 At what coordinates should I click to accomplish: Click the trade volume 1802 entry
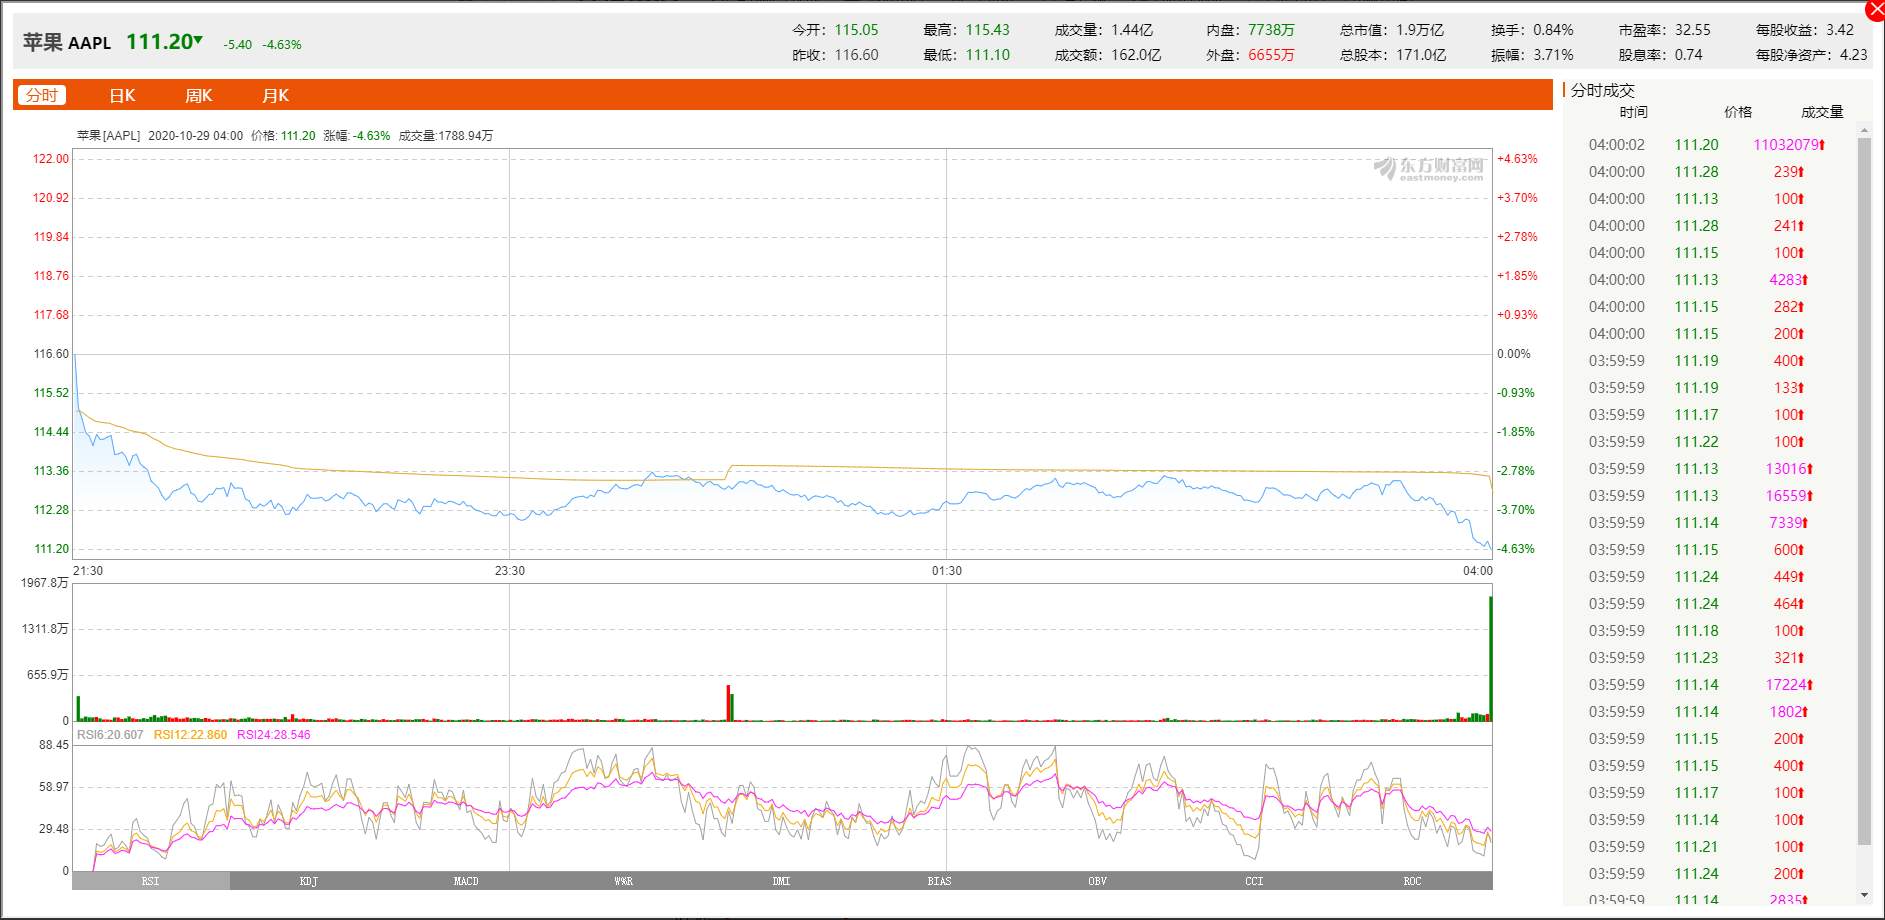click(x=1787, y=712)
